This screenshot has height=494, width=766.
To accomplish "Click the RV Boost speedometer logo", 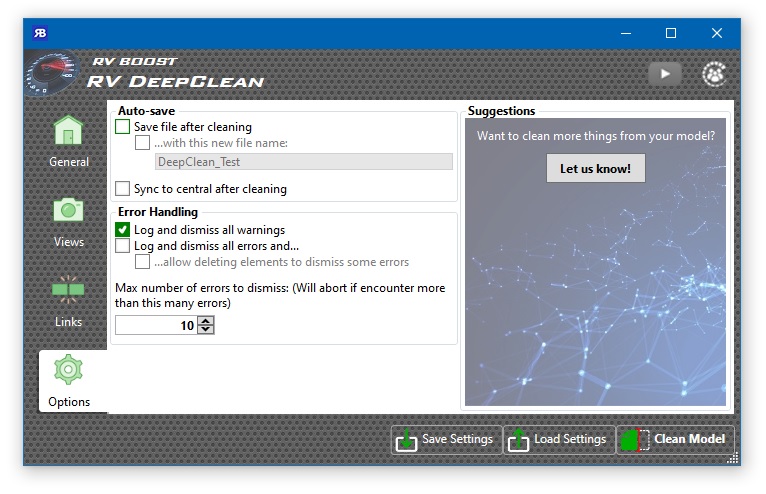I will [51, 73].
